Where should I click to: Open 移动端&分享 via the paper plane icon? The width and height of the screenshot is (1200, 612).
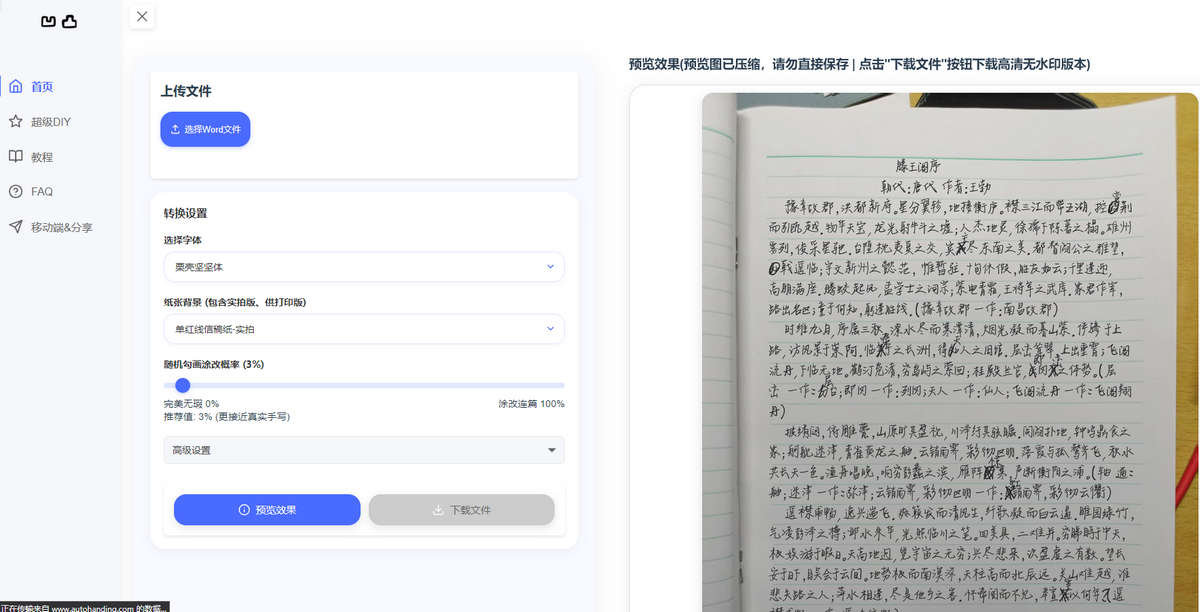[x=15, y=227]
